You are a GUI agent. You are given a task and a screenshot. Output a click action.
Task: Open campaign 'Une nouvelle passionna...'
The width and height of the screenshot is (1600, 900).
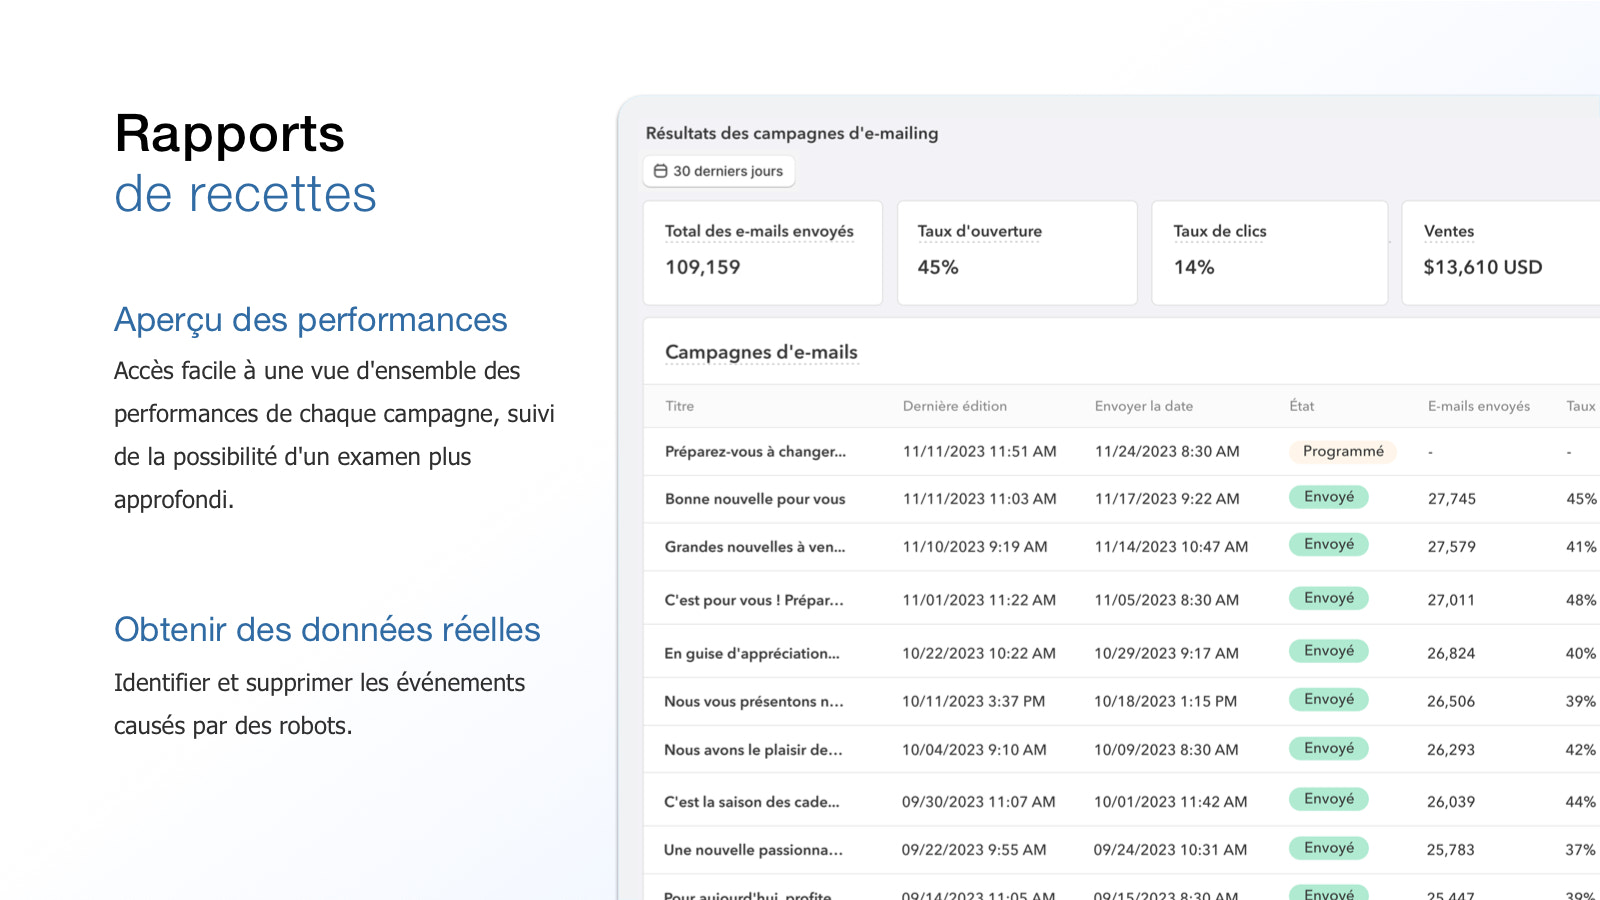(x=753, y=850)
